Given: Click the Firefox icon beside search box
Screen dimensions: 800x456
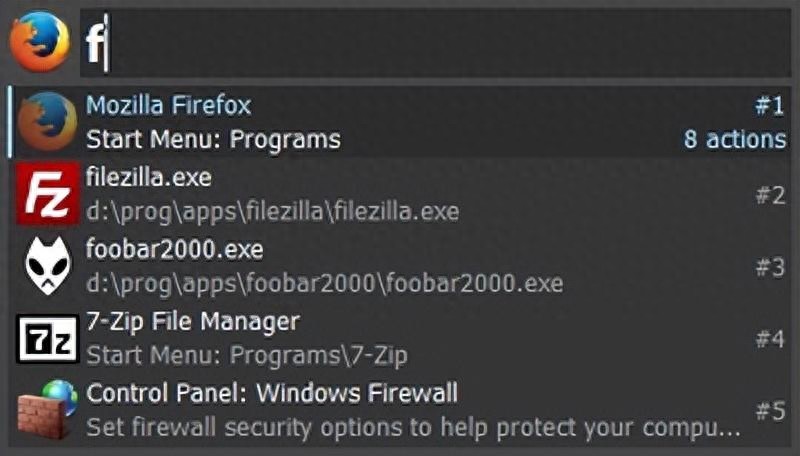Looking at the screenshot, I should 40,41.
